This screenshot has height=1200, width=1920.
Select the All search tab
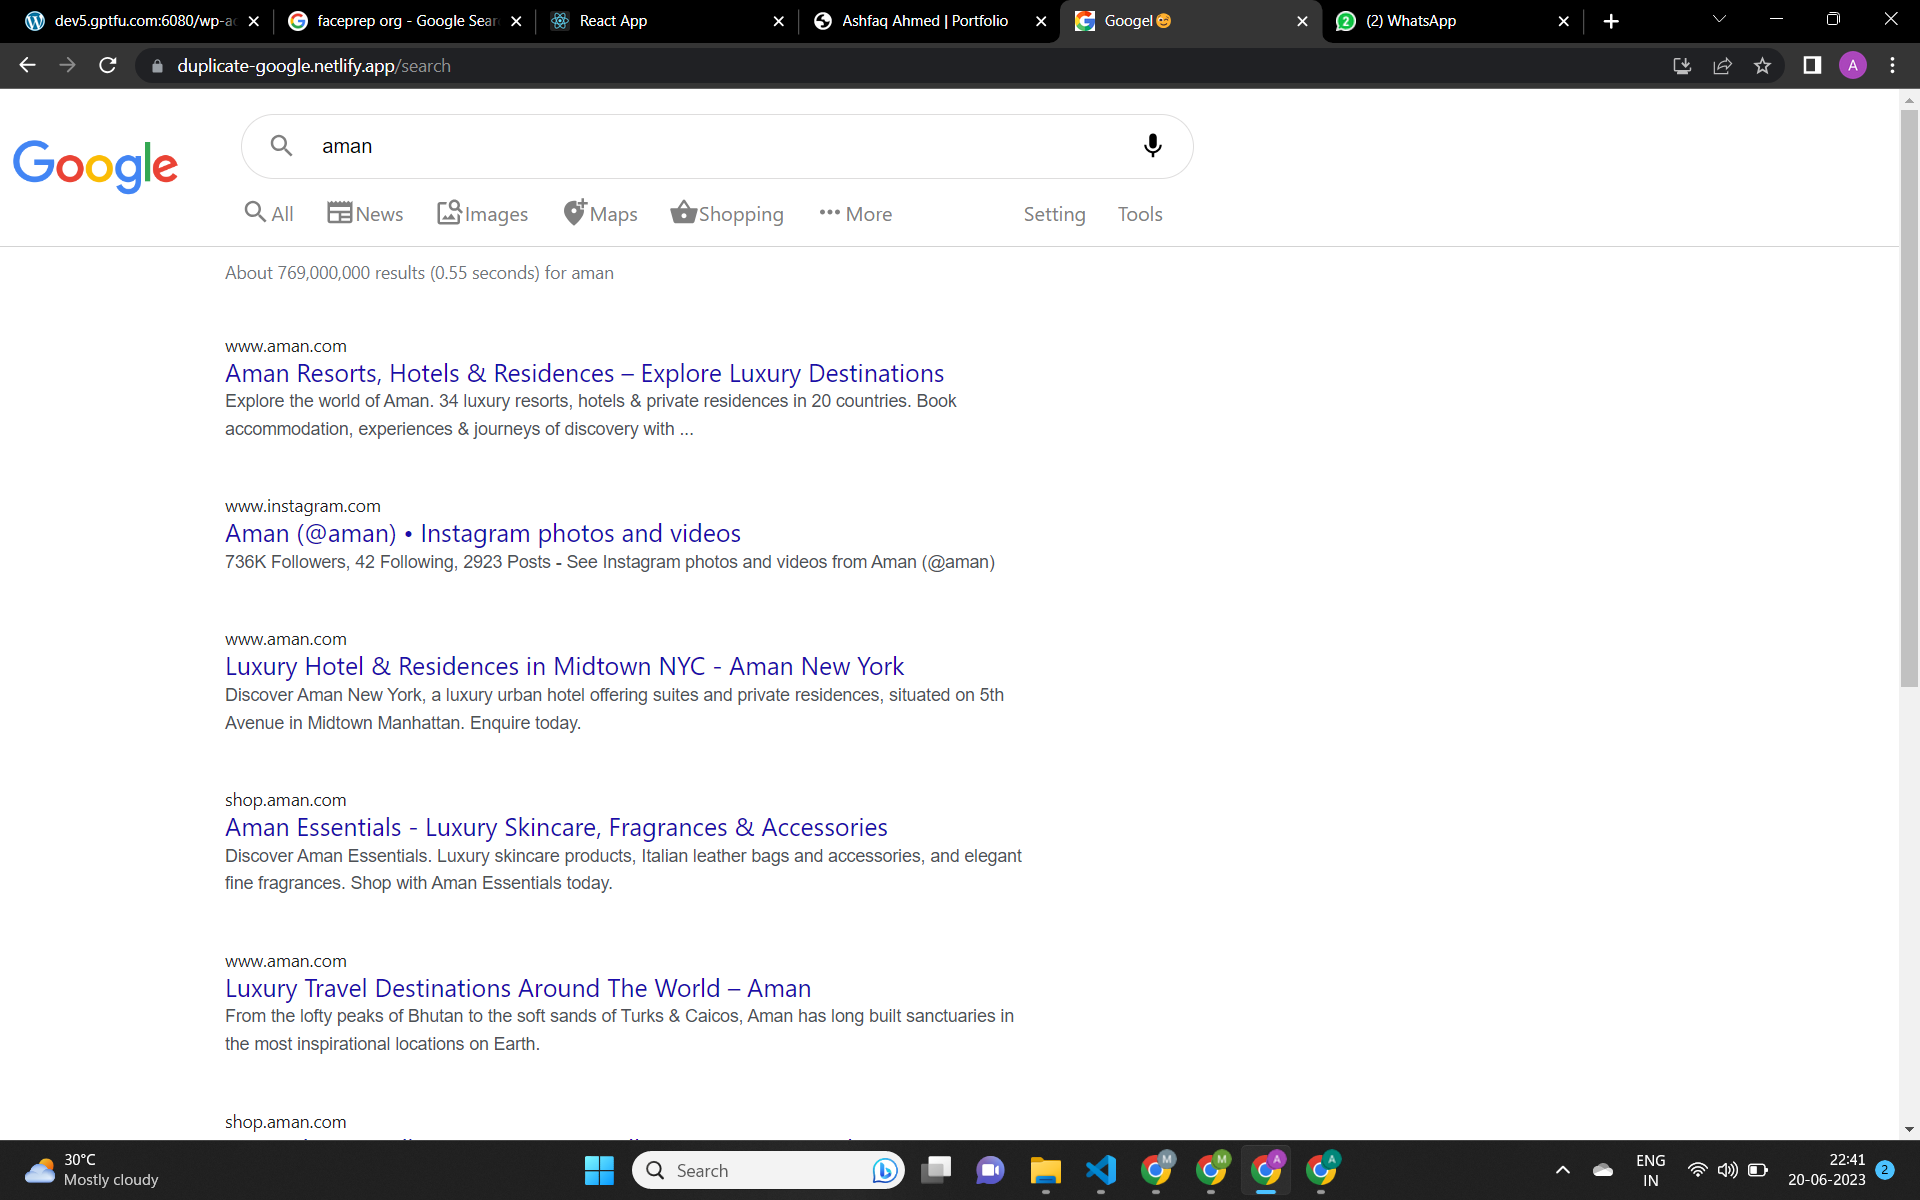point(269,213)
